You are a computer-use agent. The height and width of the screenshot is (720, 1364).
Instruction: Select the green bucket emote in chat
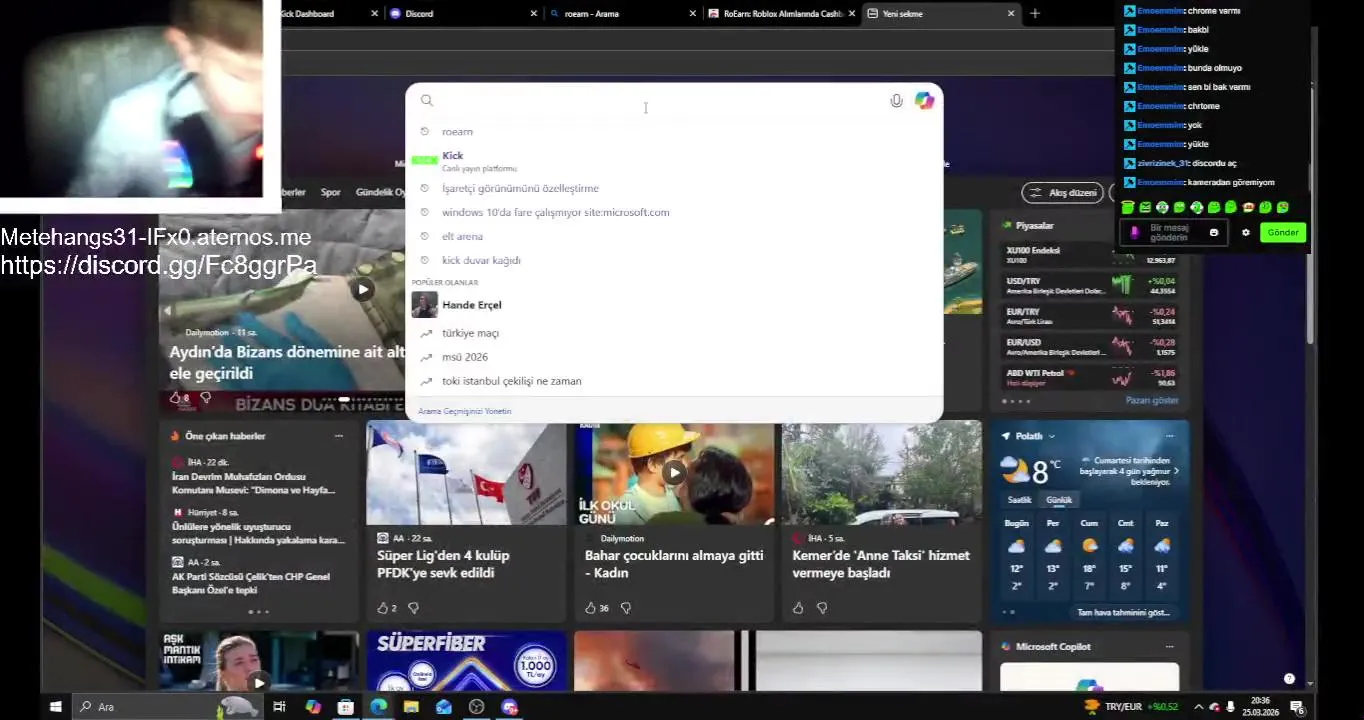point(1128,208)
